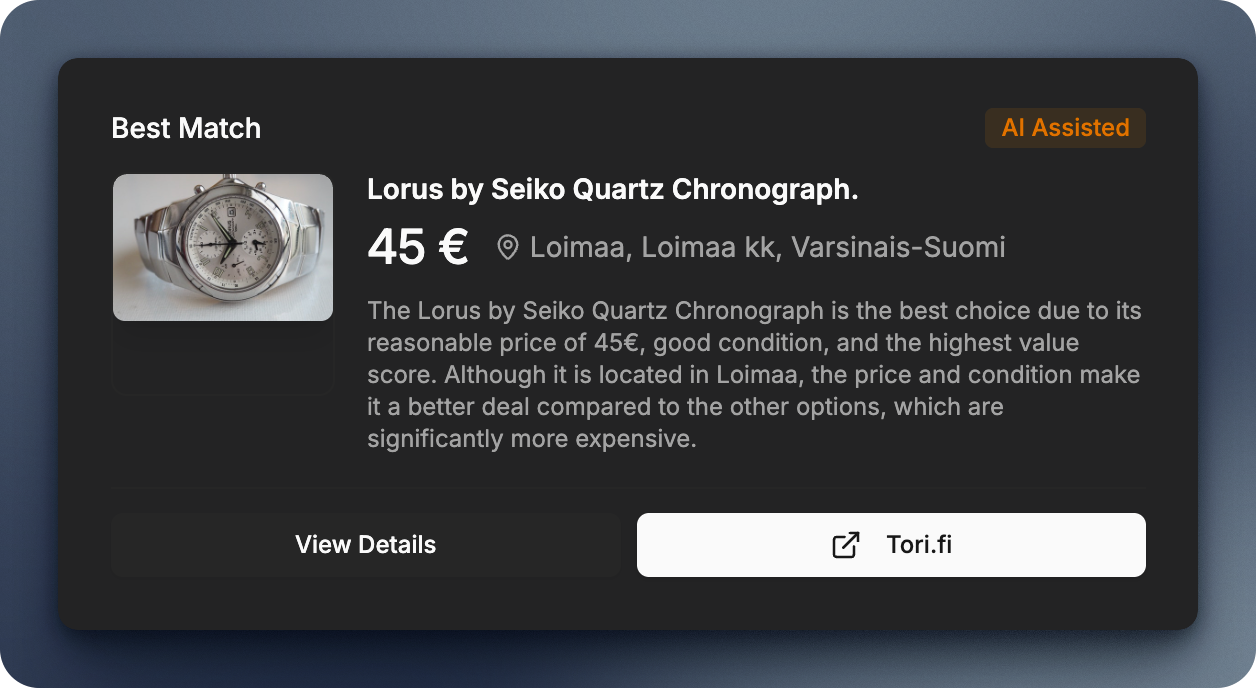Viewport: 1256px width, 688px height.
Task: Click the AI recommendation description paragraph
Action: (x=754, y=375)
